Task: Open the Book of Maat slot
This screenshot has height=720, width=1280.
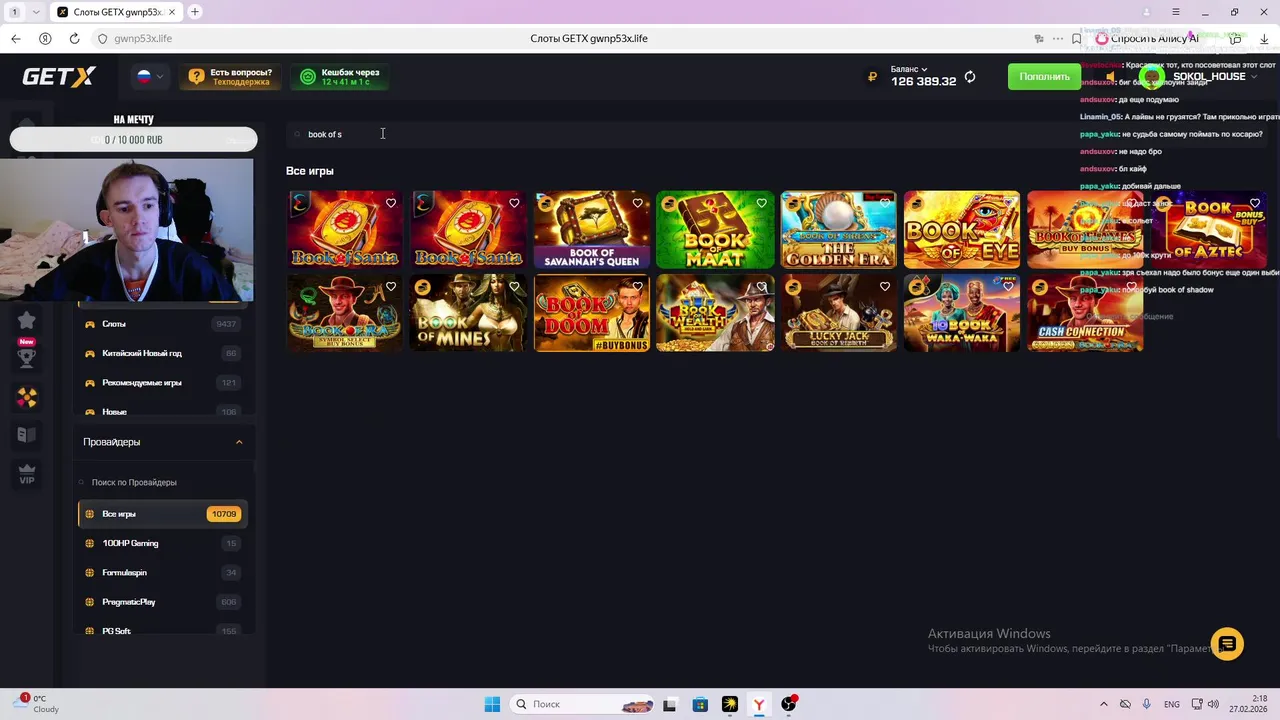Action: (715, 230)
